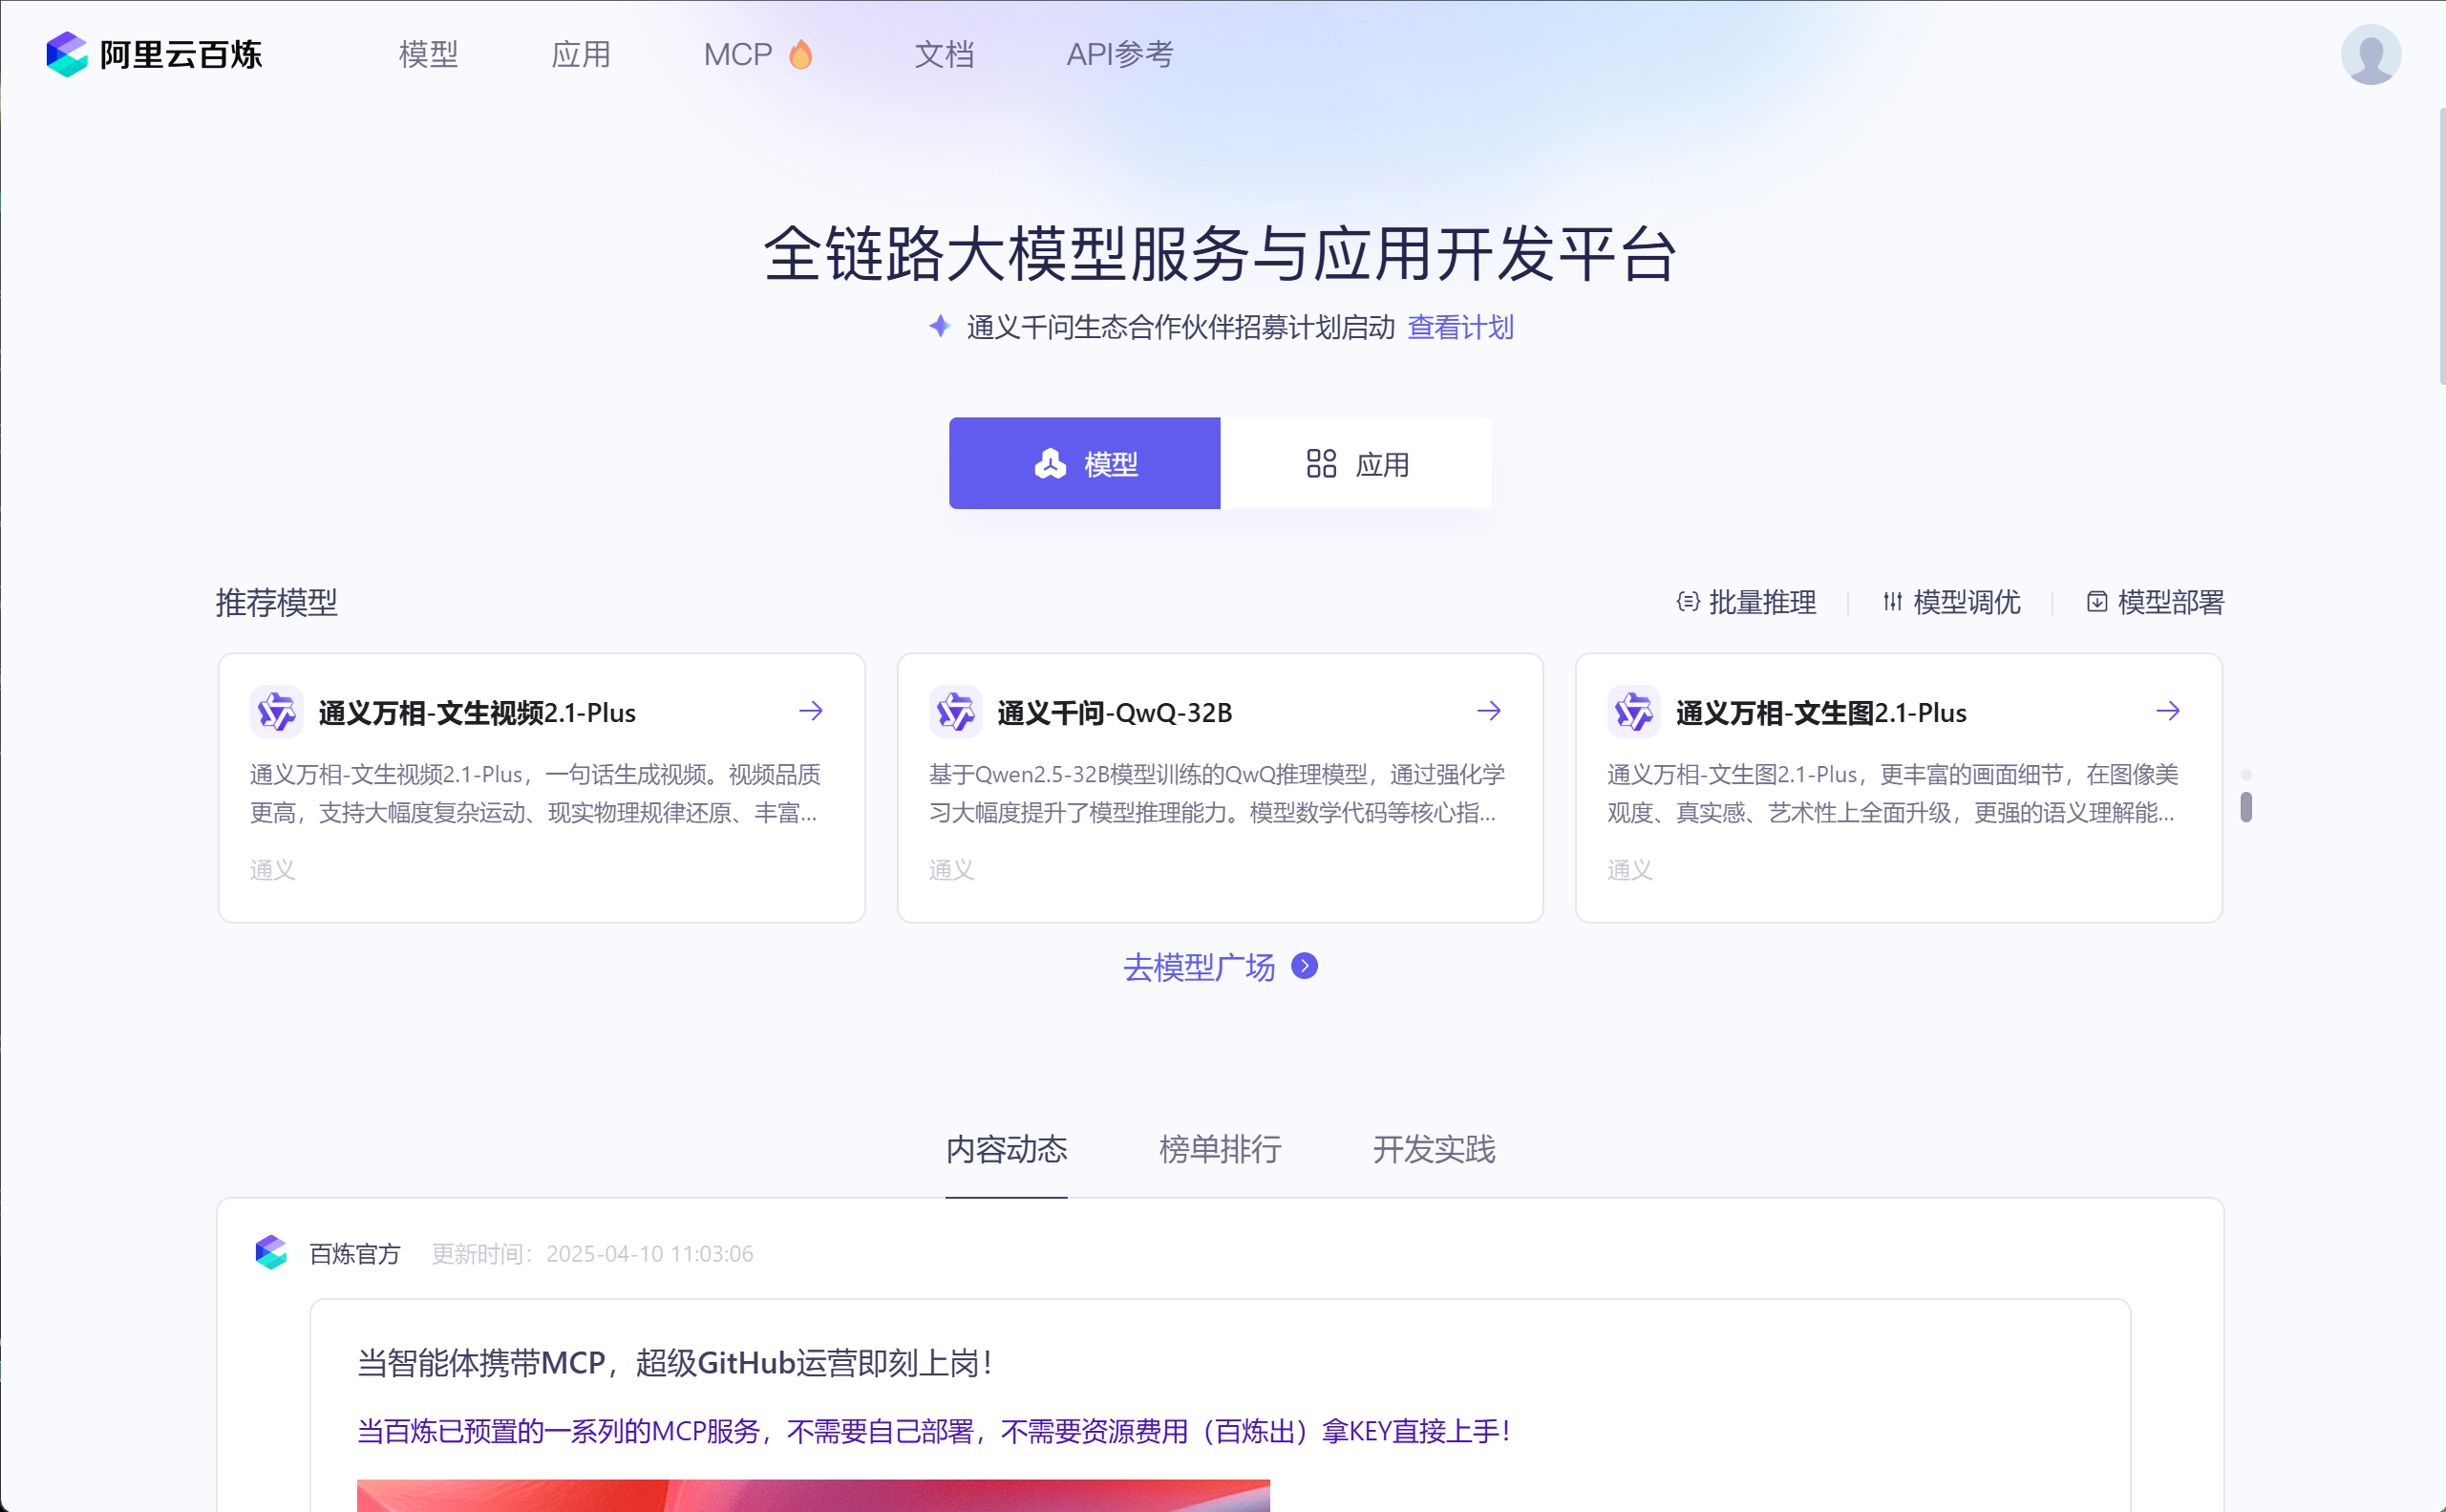
Task: Click the 基于Qwen2.5-32B模型训练 description text
Action: click(x=1217, y=793)
